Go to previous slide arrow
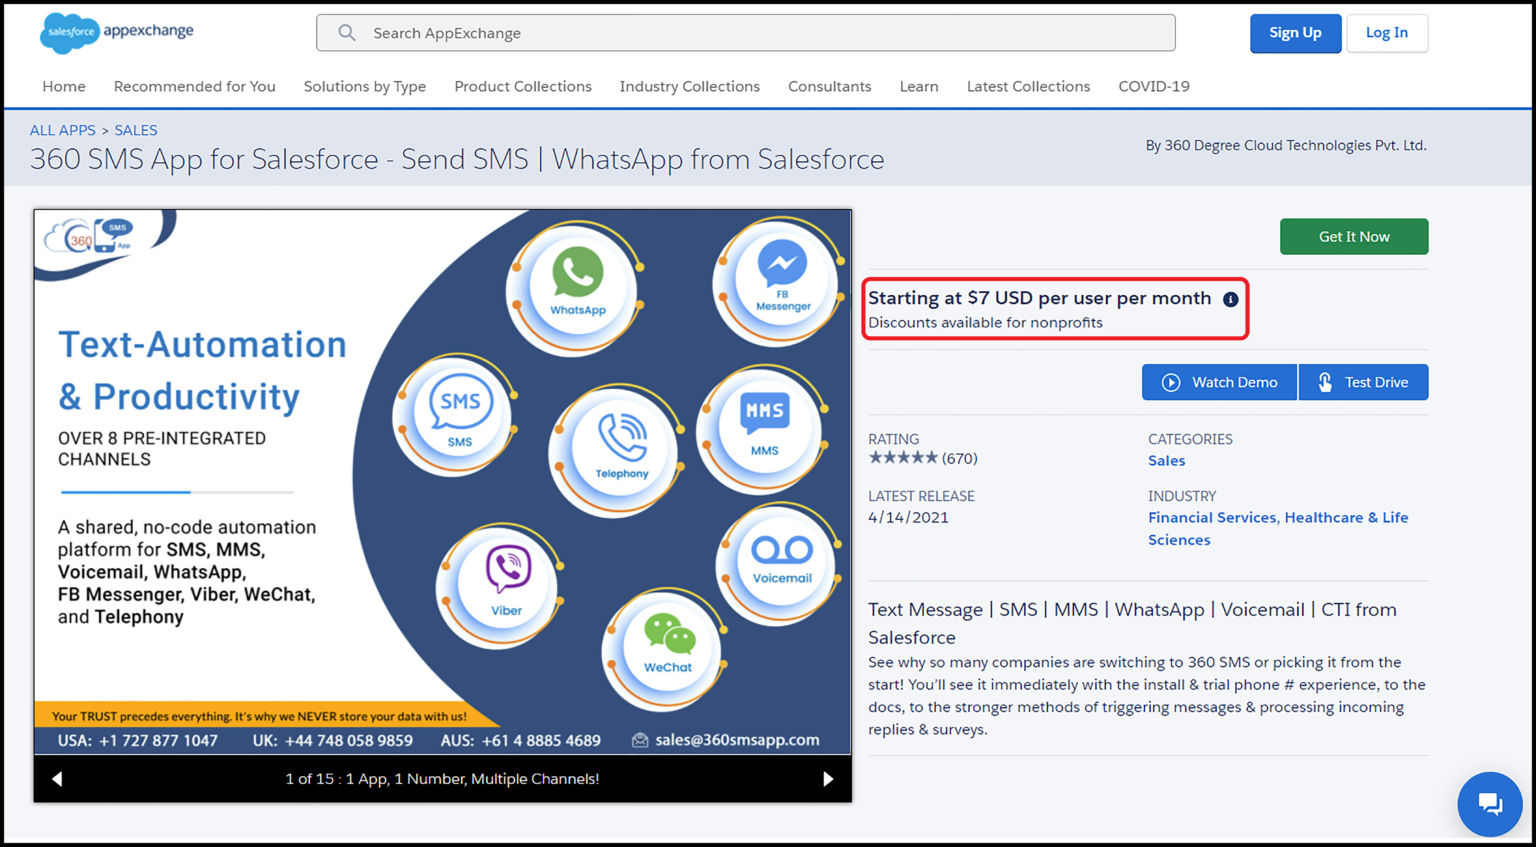 [x=57, y=779]
